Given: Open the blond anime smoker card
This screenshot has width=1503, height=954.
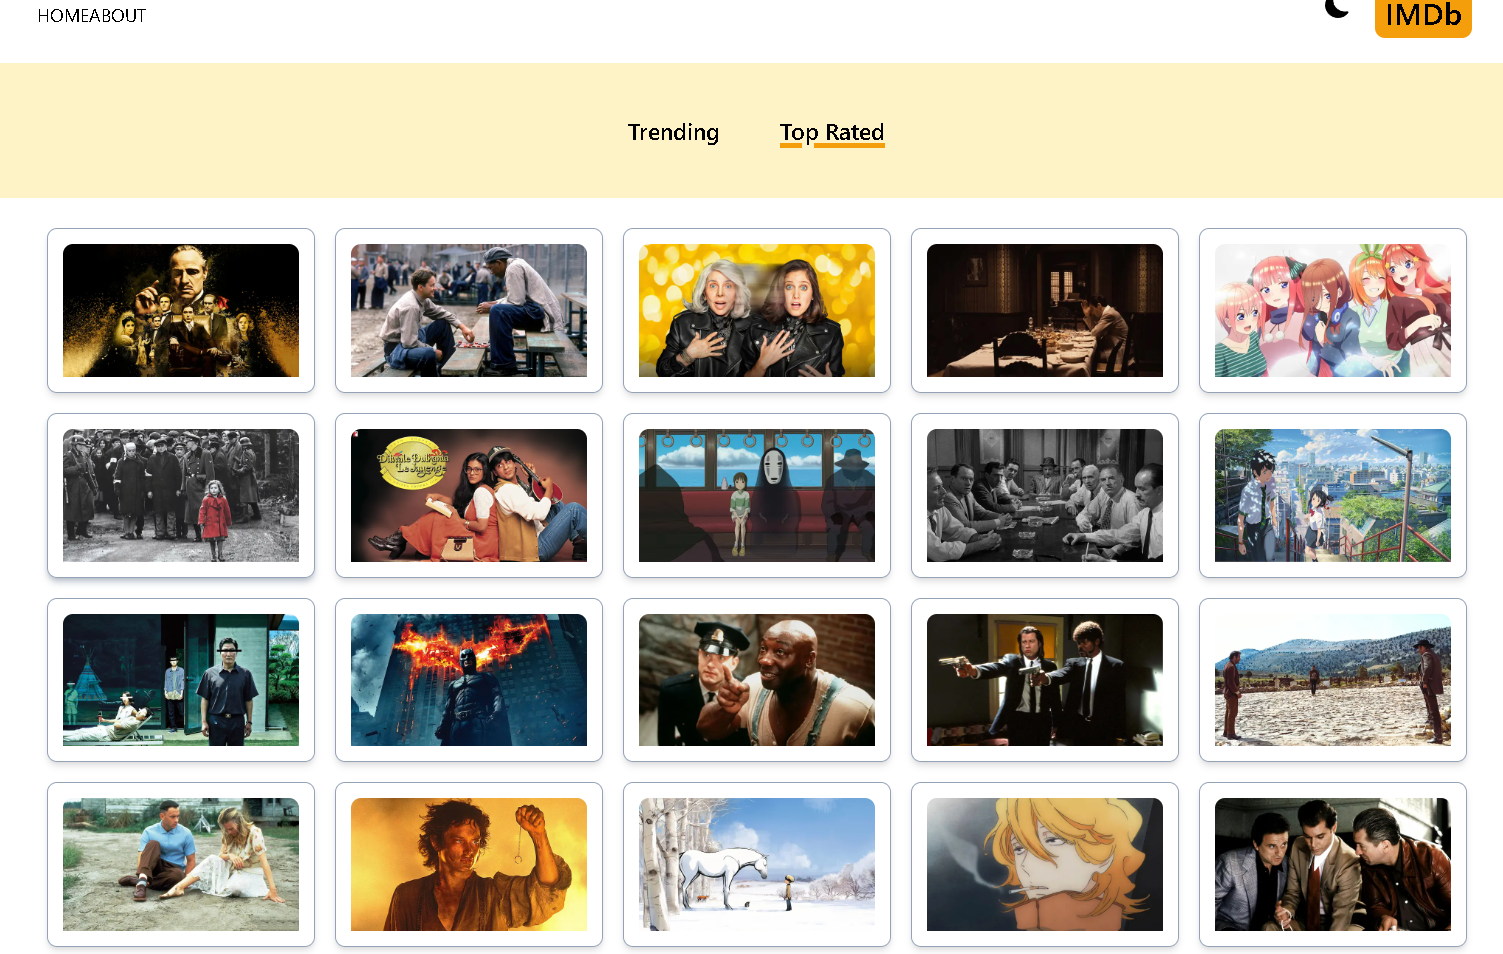Looking at the screenshot, I should 1045,864.
